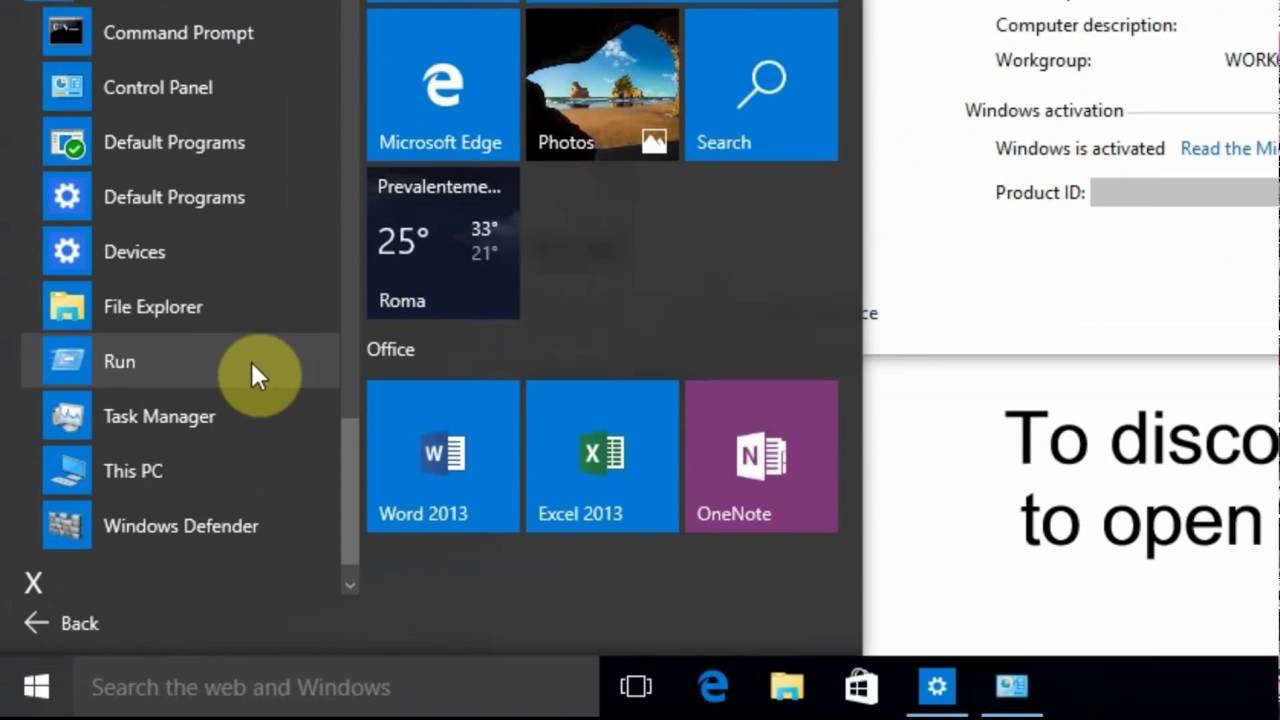This screenshot has height=720, width=1280.
Task: Open Command Prompt from the app list
Action: pyautogui.click(x=180, y=32)
